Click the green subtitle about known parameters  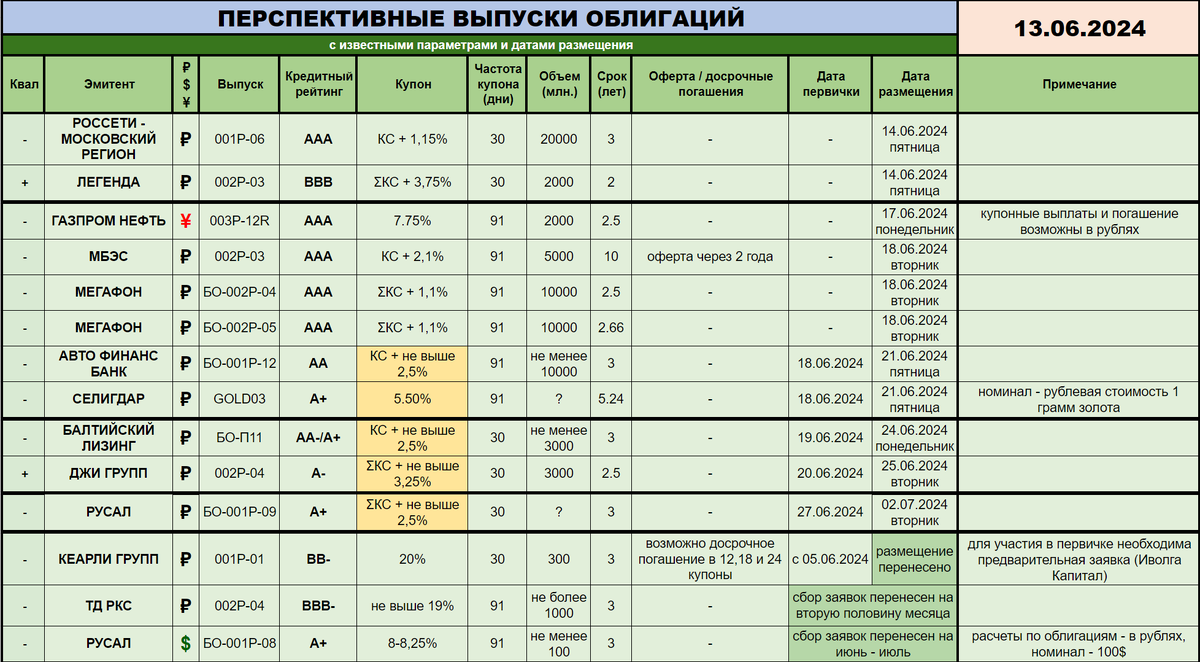pyautogui.click(x=480, y=45)
